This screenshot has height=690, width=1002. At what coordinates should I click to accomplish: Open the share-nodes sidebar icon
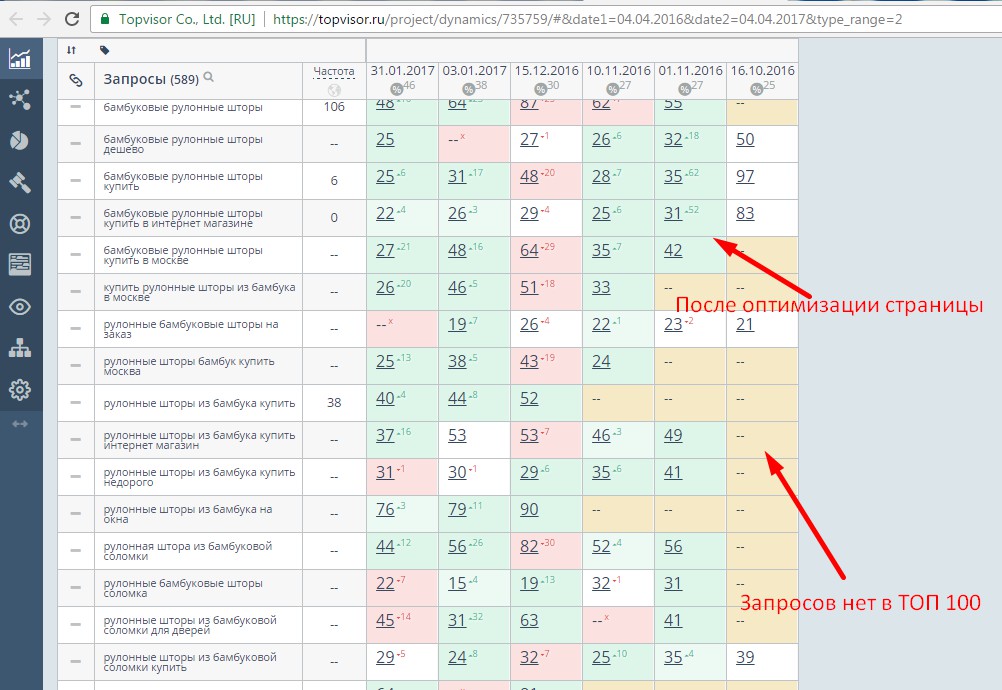20,100
